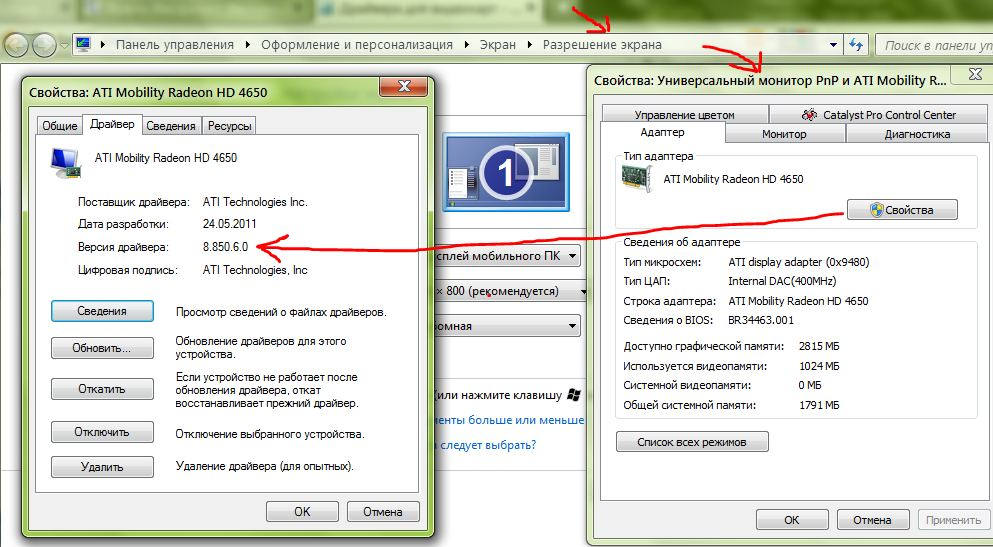Click the Catalyst Pro Control Center tab icon
Image resolution: width=993 pixels, height=547 pixels.
pyautogui.click(x=809, y=115)
